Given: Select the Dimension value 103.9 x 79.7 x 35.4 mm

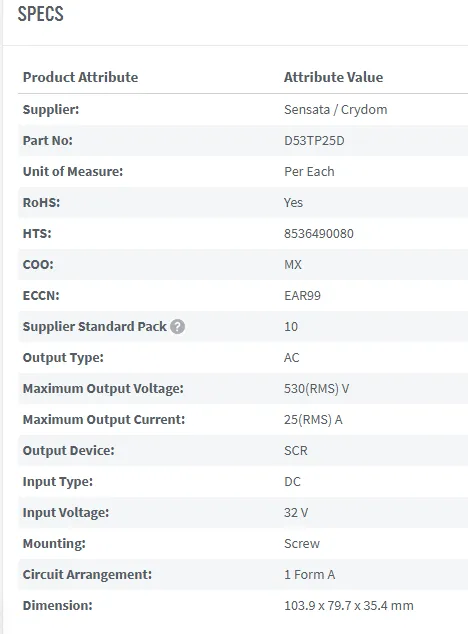Looking at the screenshot, I should click(349, 606).
